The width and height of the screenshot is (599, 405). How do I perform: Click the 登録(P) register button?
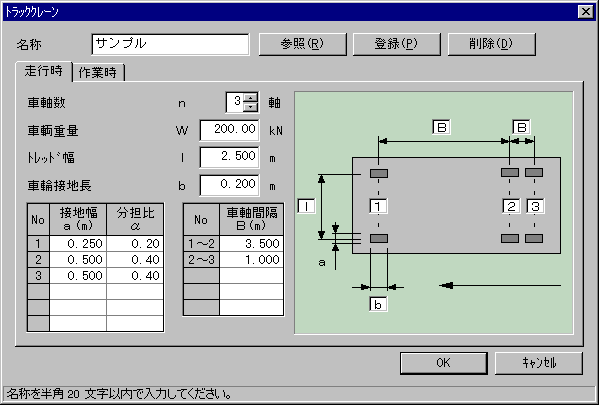[397, 44]
